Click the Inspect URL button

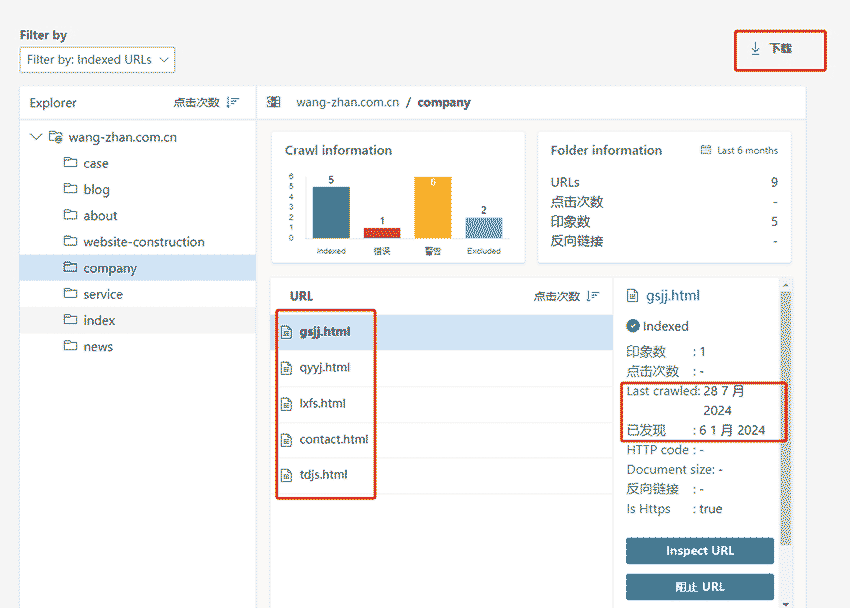tap(700, 551)
